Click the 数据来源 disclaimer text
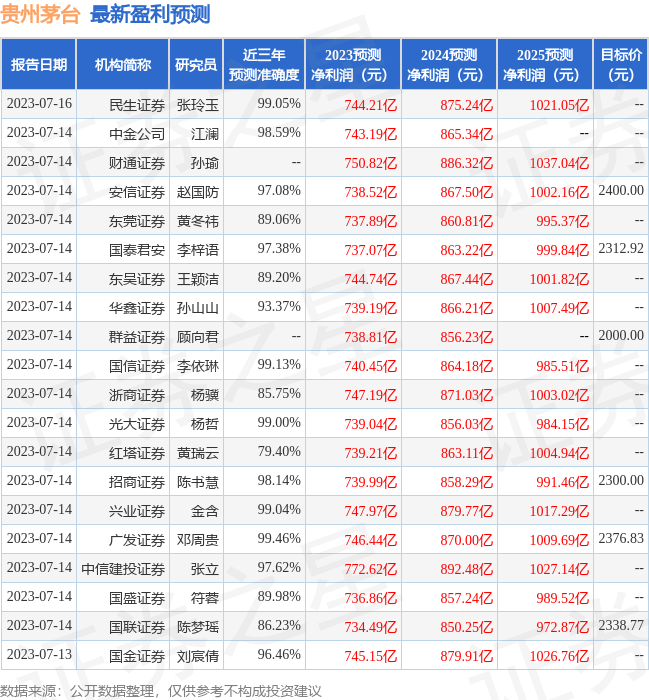This screenshot has width=649, height=700. [161, 691]
